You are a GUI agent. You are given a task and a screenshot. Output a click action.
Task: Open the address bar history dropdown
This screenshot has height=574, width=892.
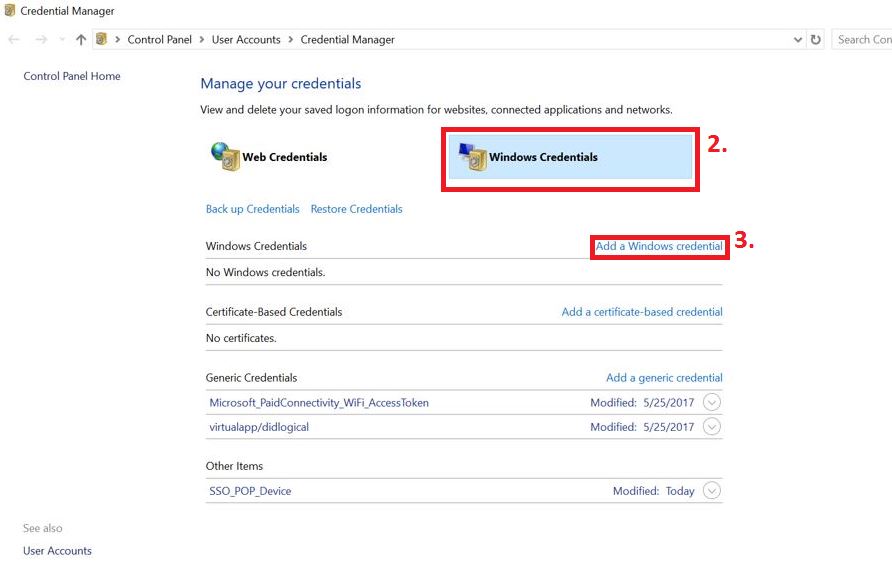[798, 39]
